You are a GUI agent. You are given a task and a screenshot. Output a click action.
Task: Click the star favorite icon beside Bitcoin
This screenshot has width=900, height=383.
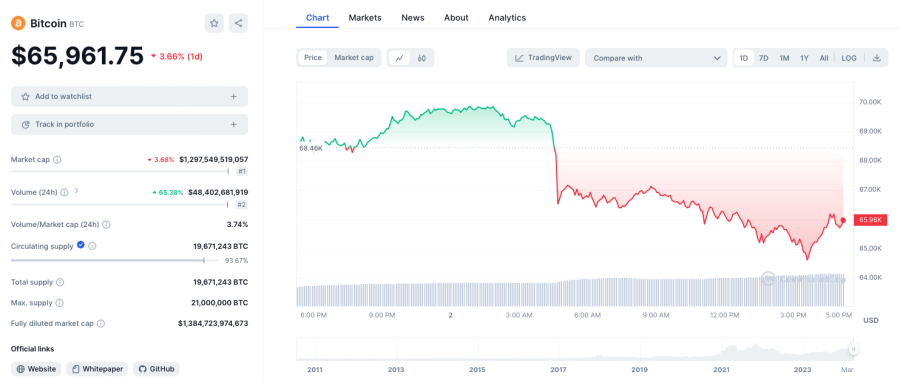(214, 24)
